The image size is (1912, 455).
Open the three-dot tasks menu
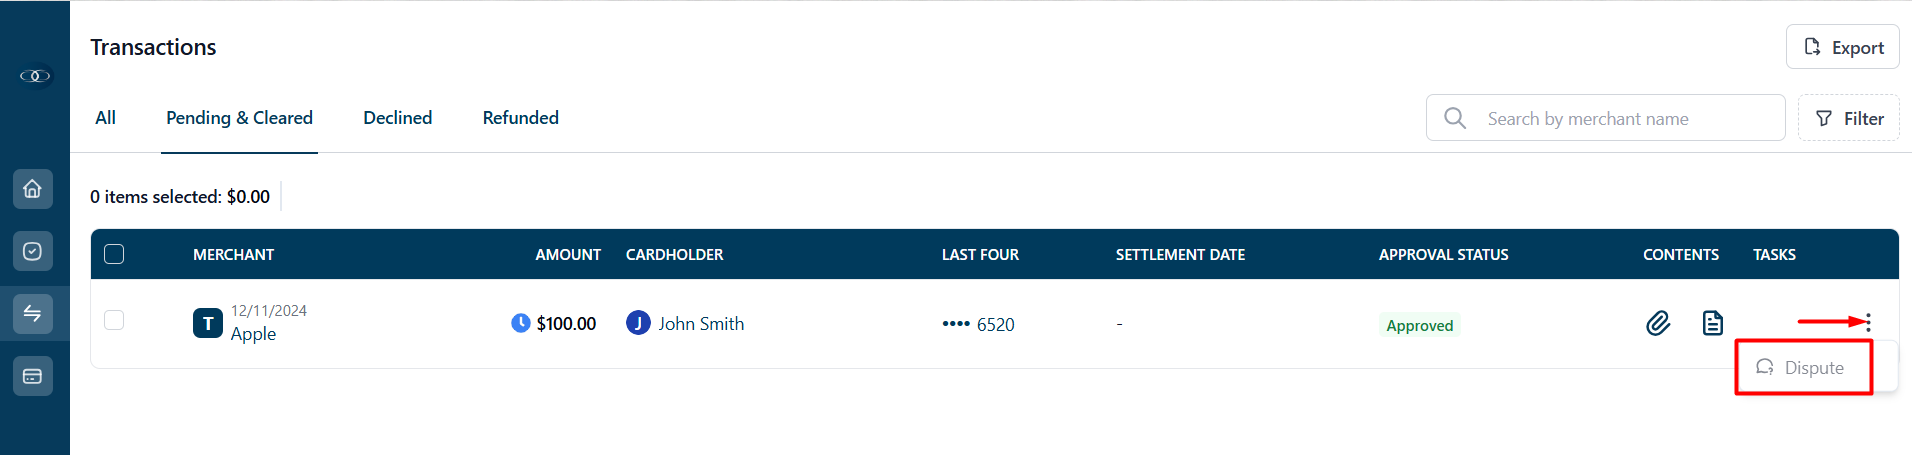(1868, 322)
